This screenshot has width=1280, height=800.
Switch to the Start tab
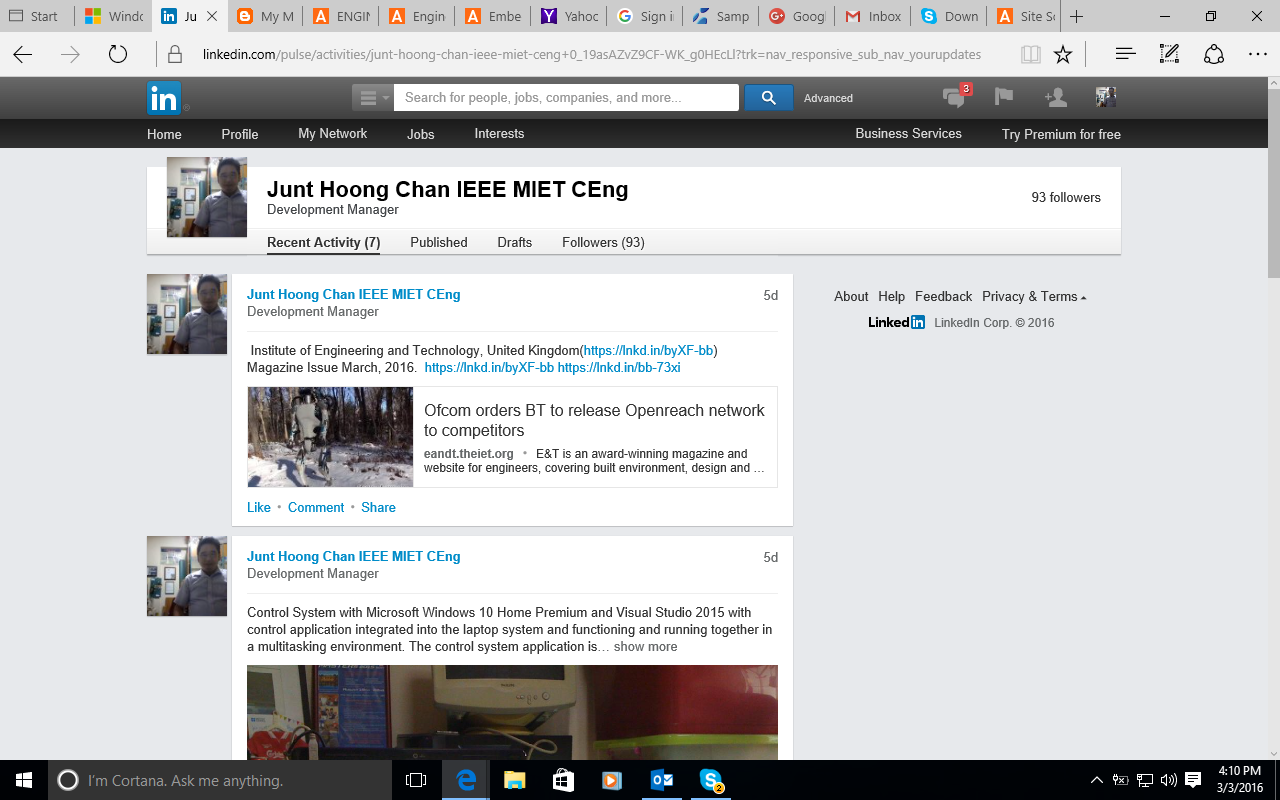(37, 16)
